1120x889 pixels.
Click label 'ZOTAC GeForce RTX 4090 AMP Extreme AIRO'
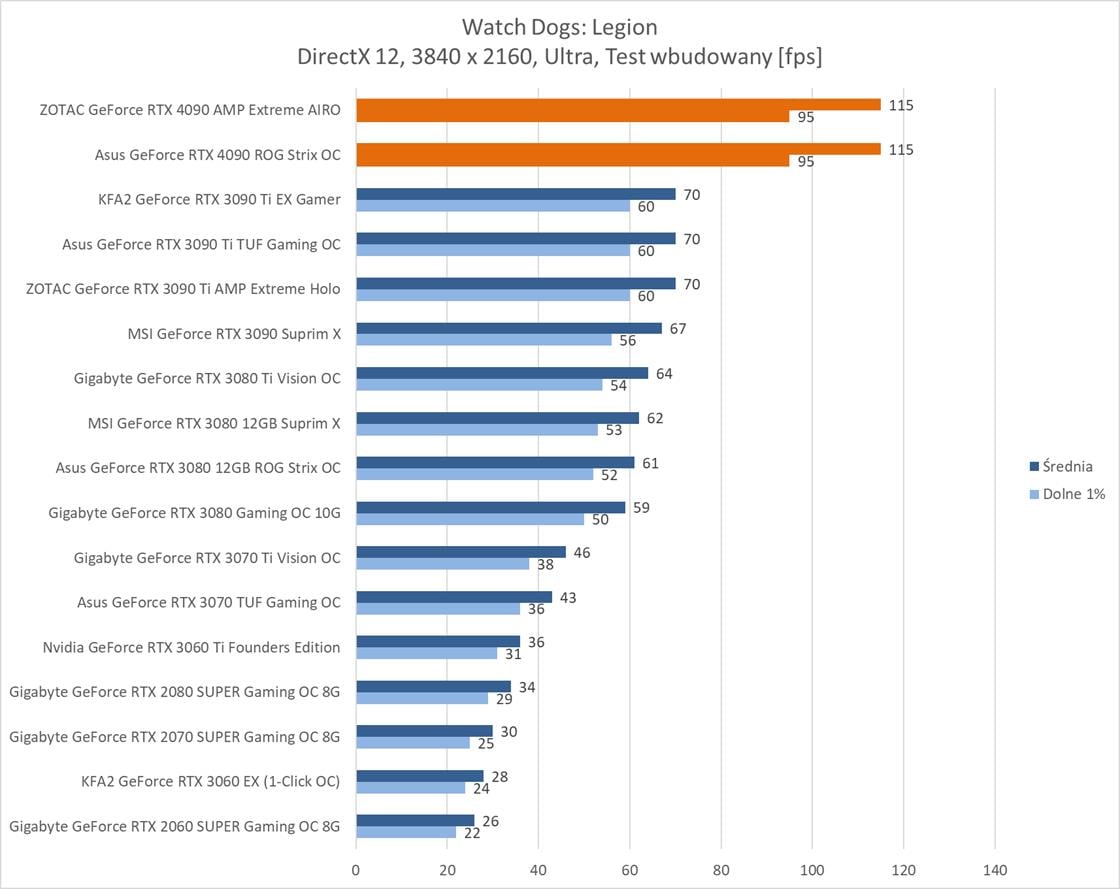tap(190, 110)
